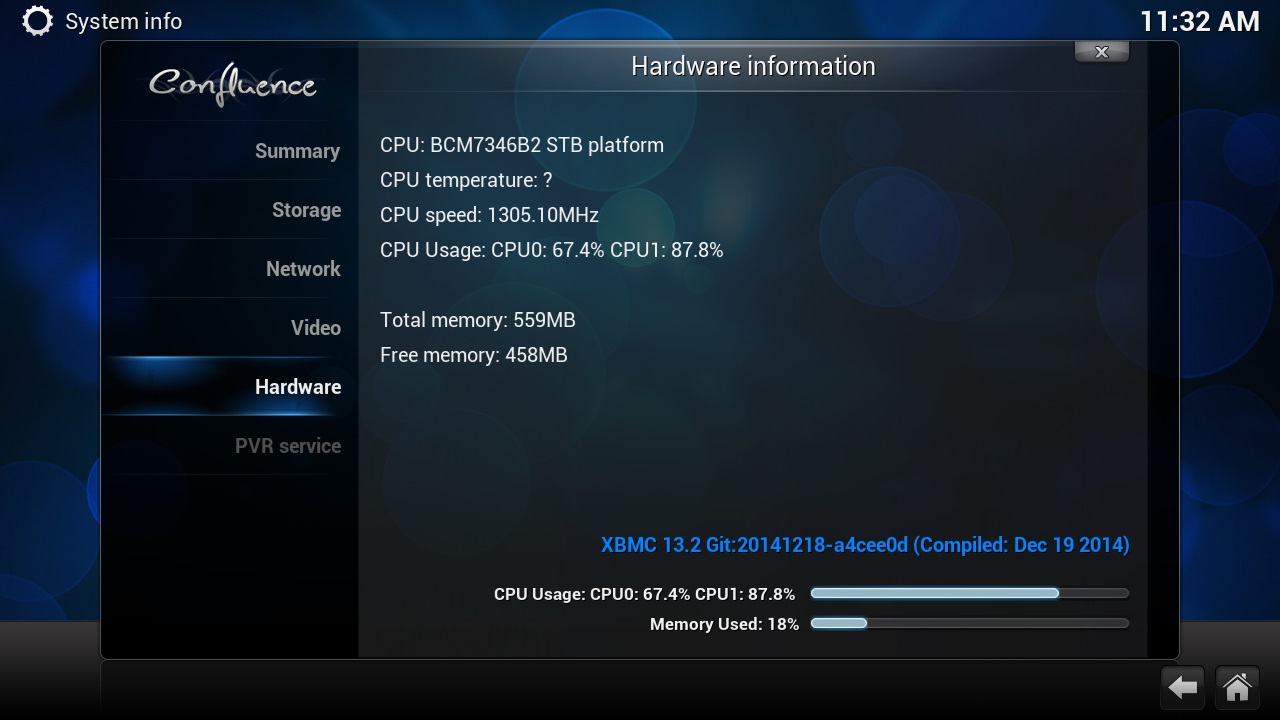Viewport: 1280px width, 720px height.
Task: Click CPU Usage label beside progress bar
Action: (644, 594)
